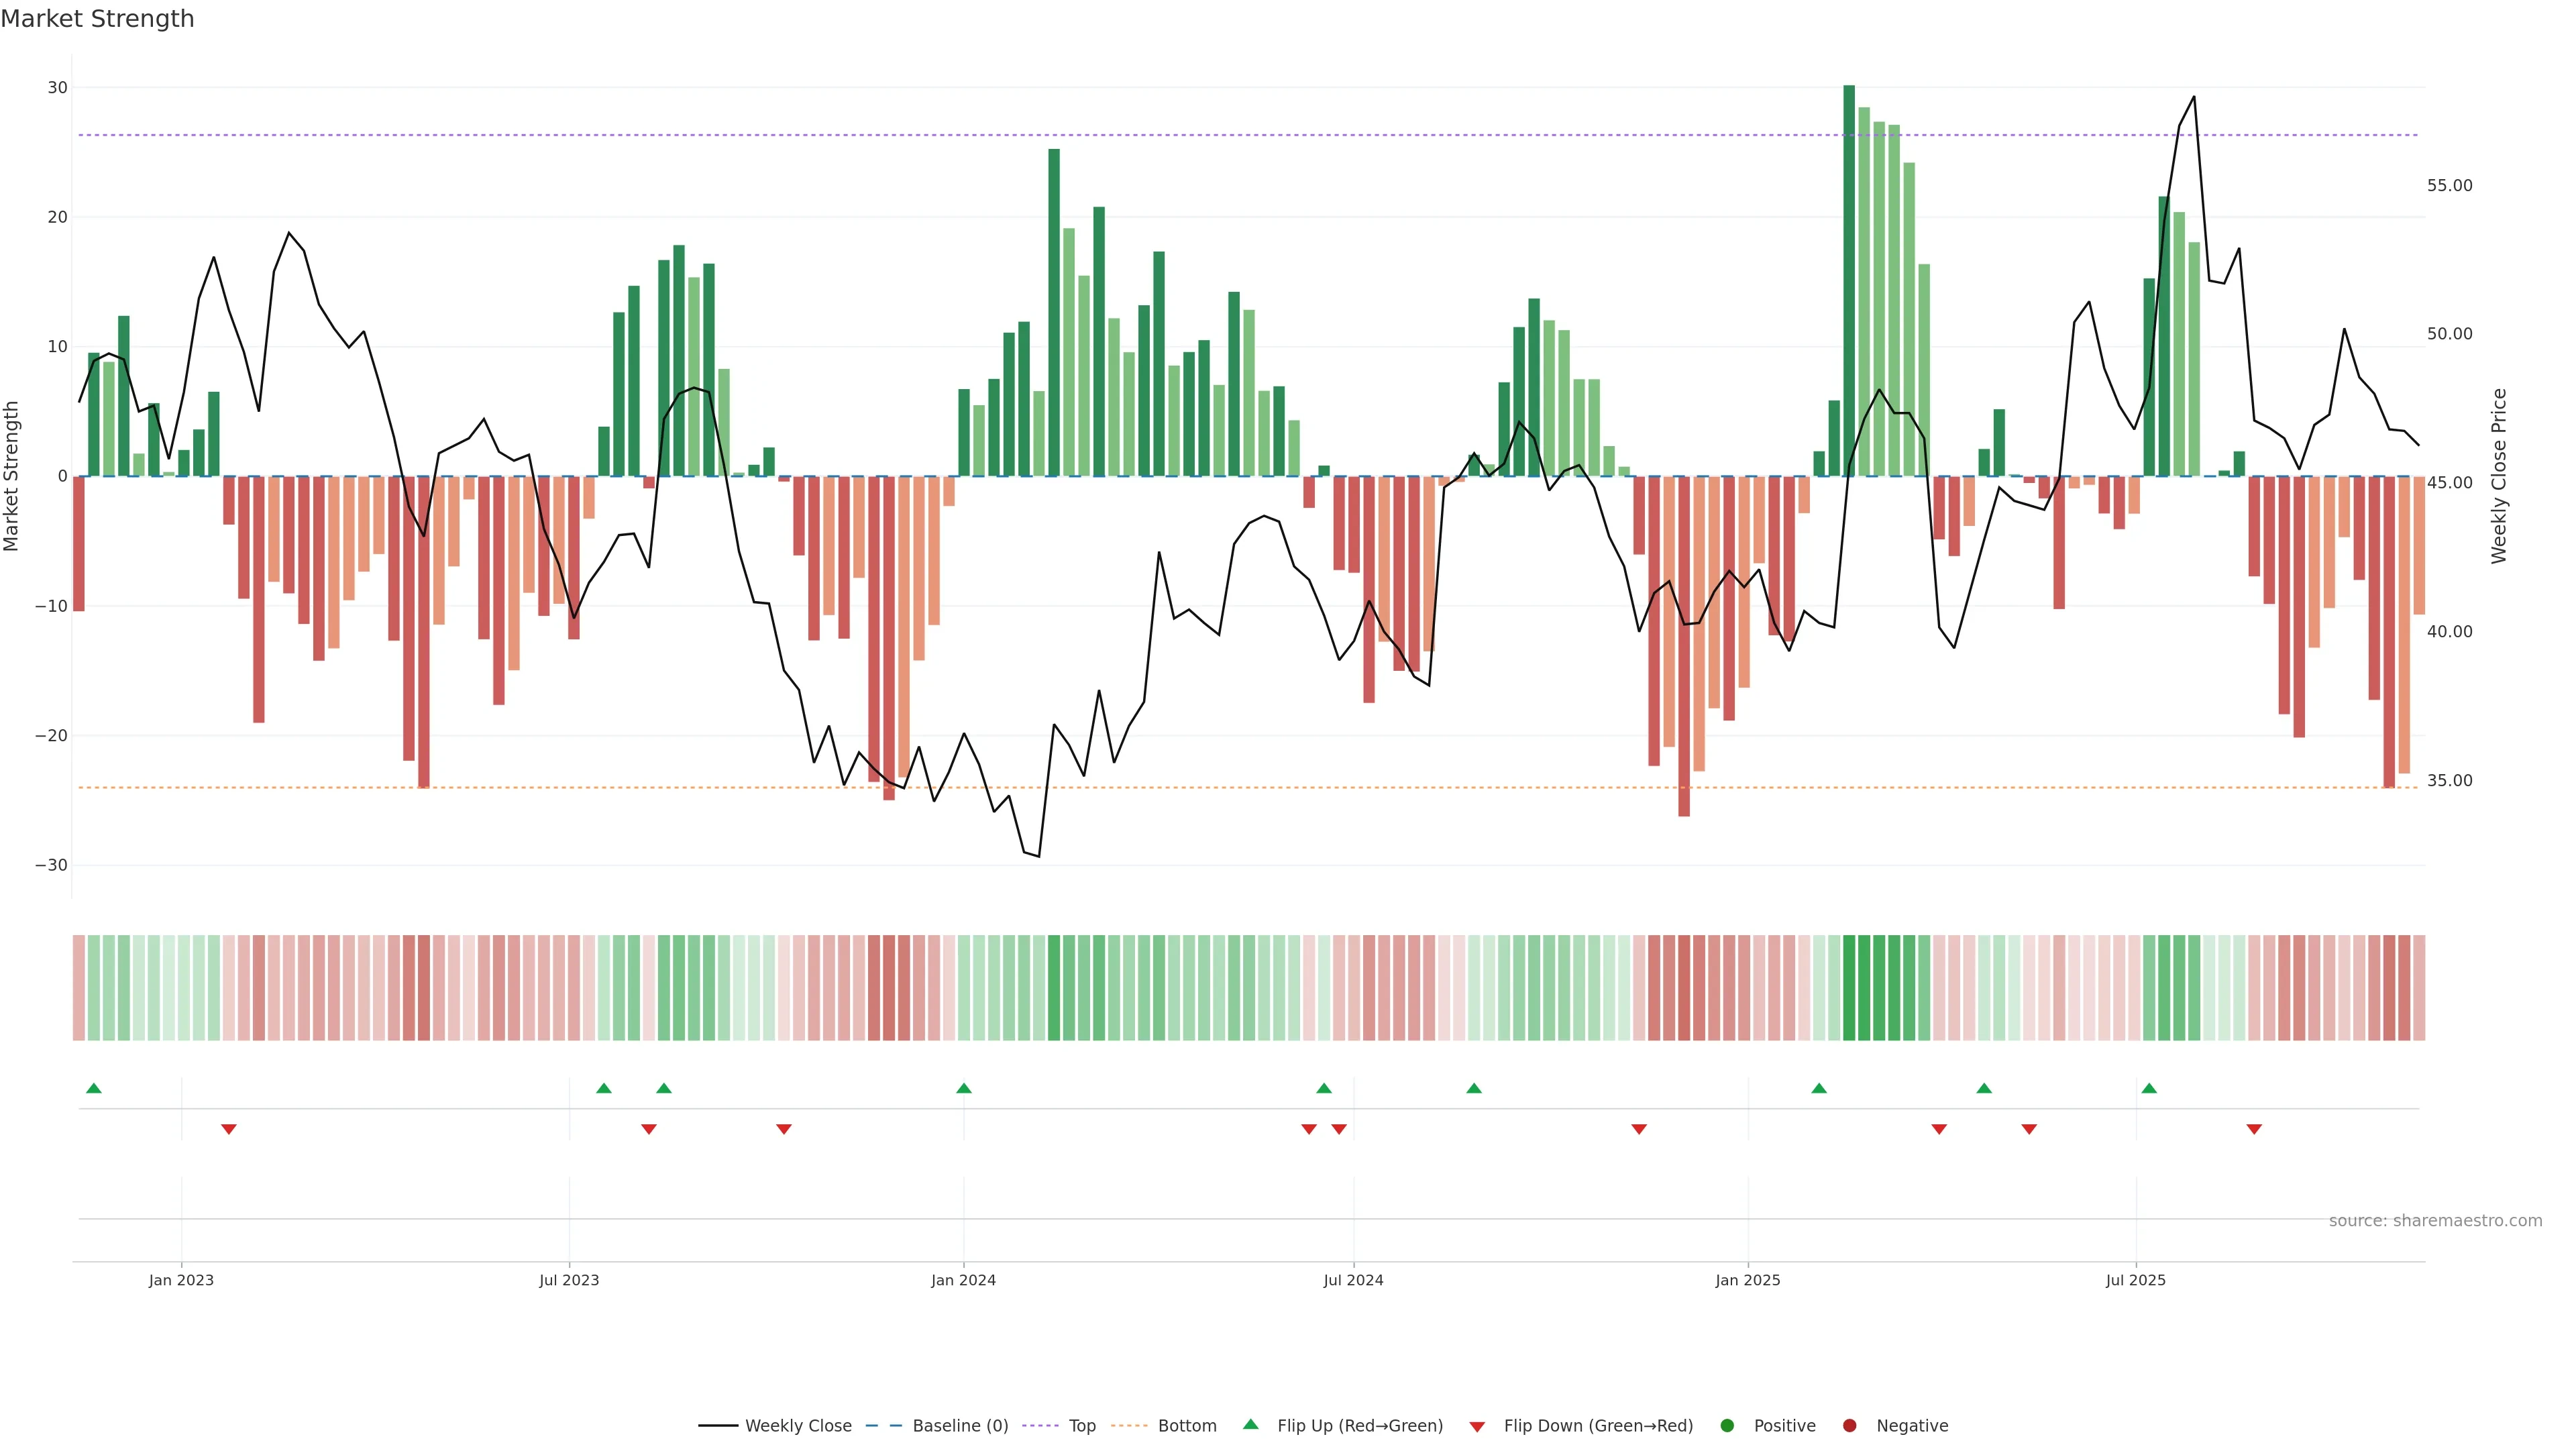Image resolution: width=2576 pixels, height=1449 pixels.
Task: Click the 55.00 price axis tick label
Action: tap(2449, 186)
